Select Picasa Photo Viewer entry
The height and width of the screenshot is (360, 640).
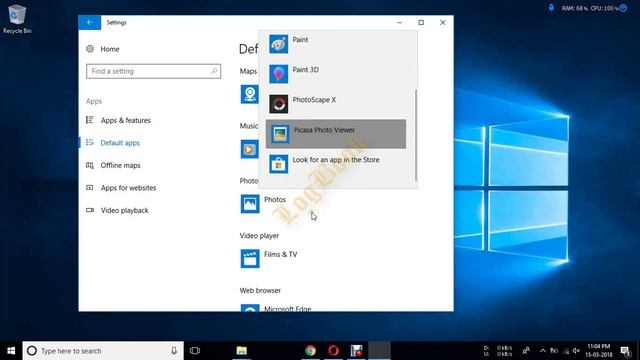[336, 134]
